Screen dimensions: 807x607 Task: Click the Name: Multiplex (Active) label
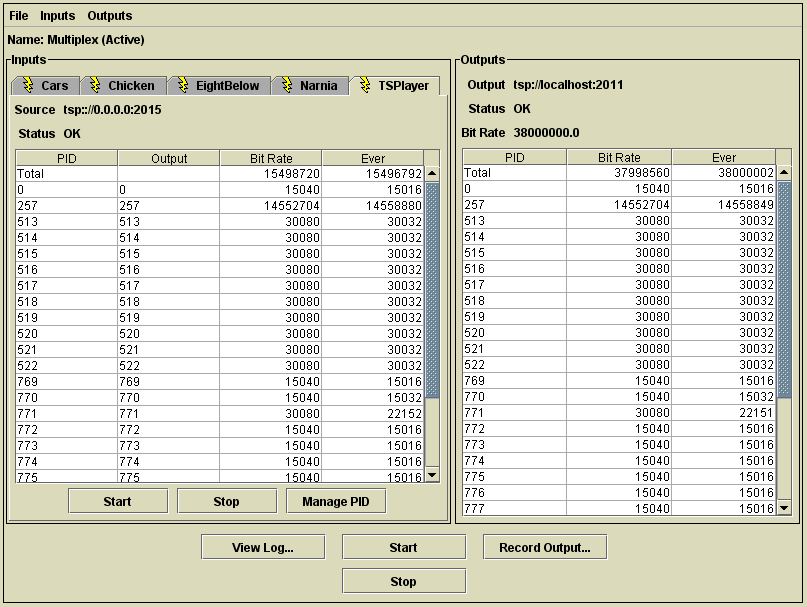click(x=76, y=40)
